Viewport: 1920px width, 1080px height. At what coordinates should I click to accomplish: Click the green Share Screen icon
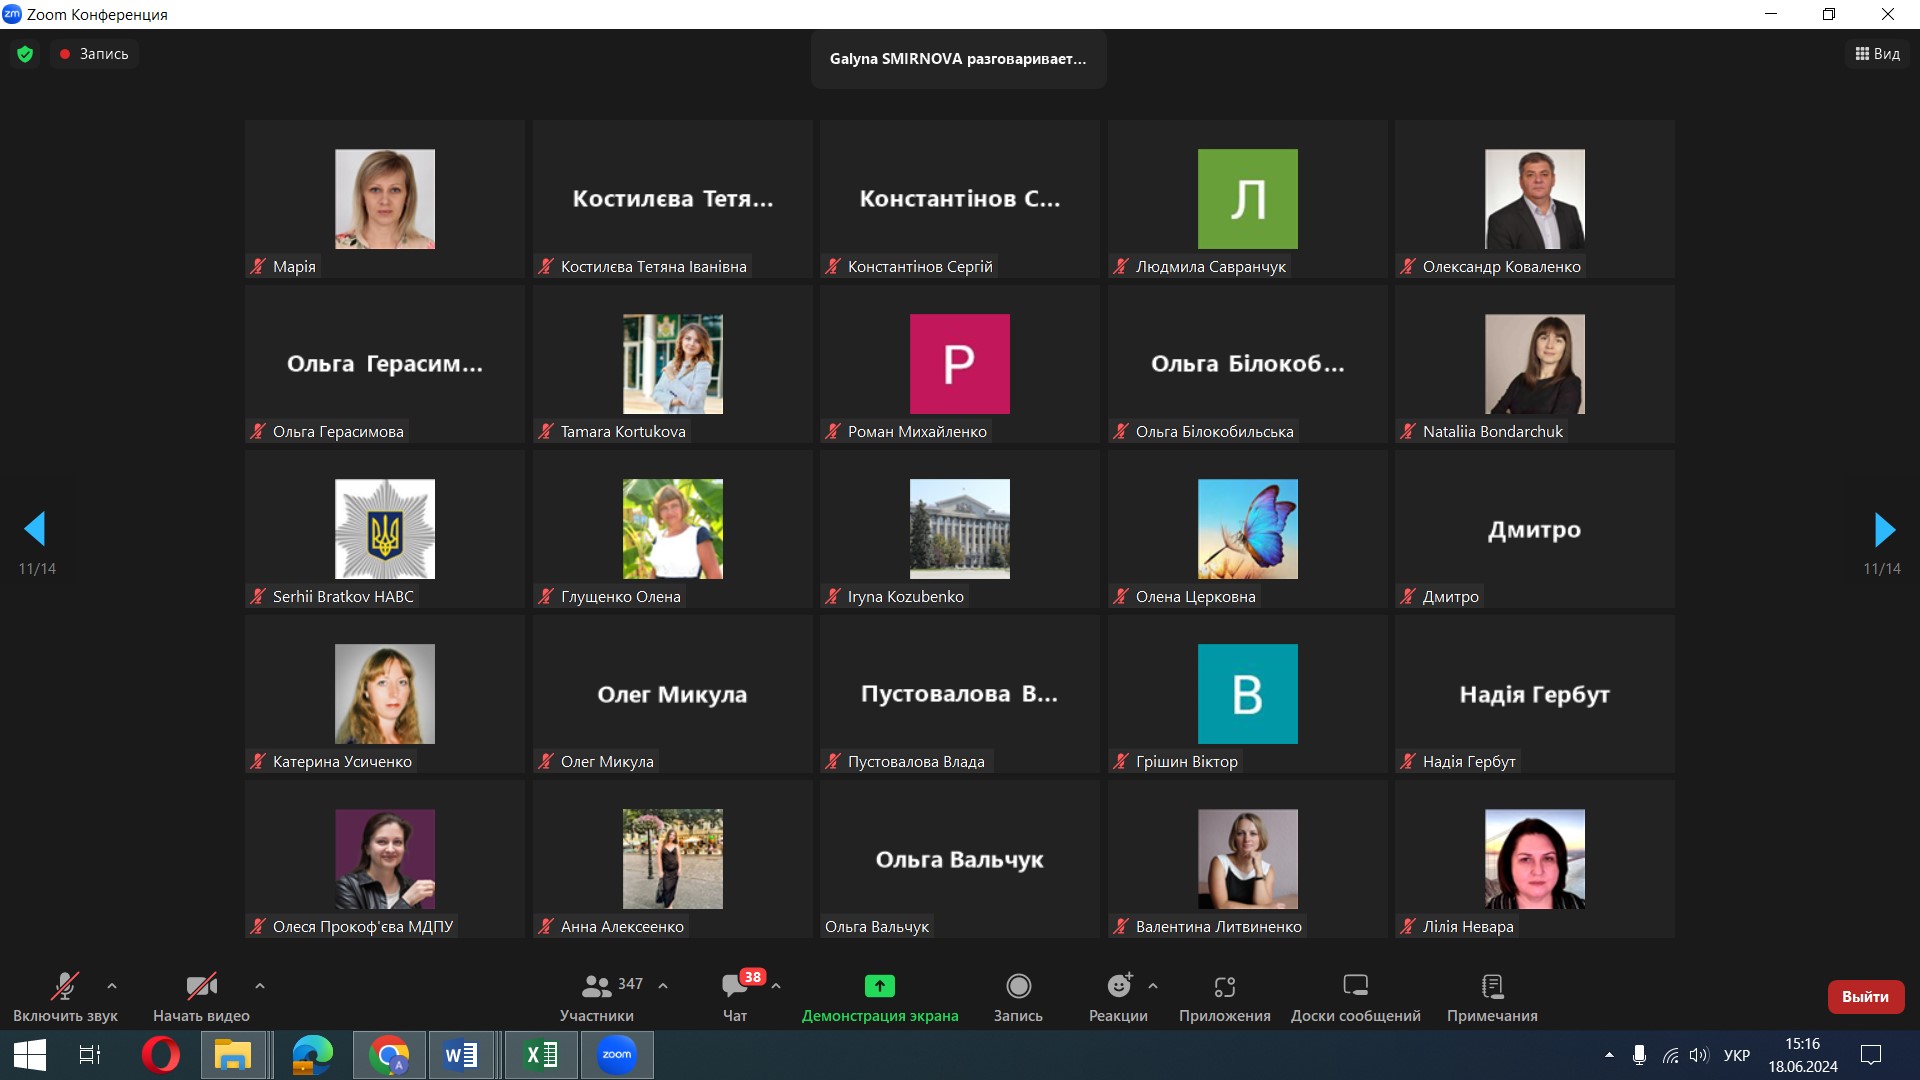(x=879, y=987)
